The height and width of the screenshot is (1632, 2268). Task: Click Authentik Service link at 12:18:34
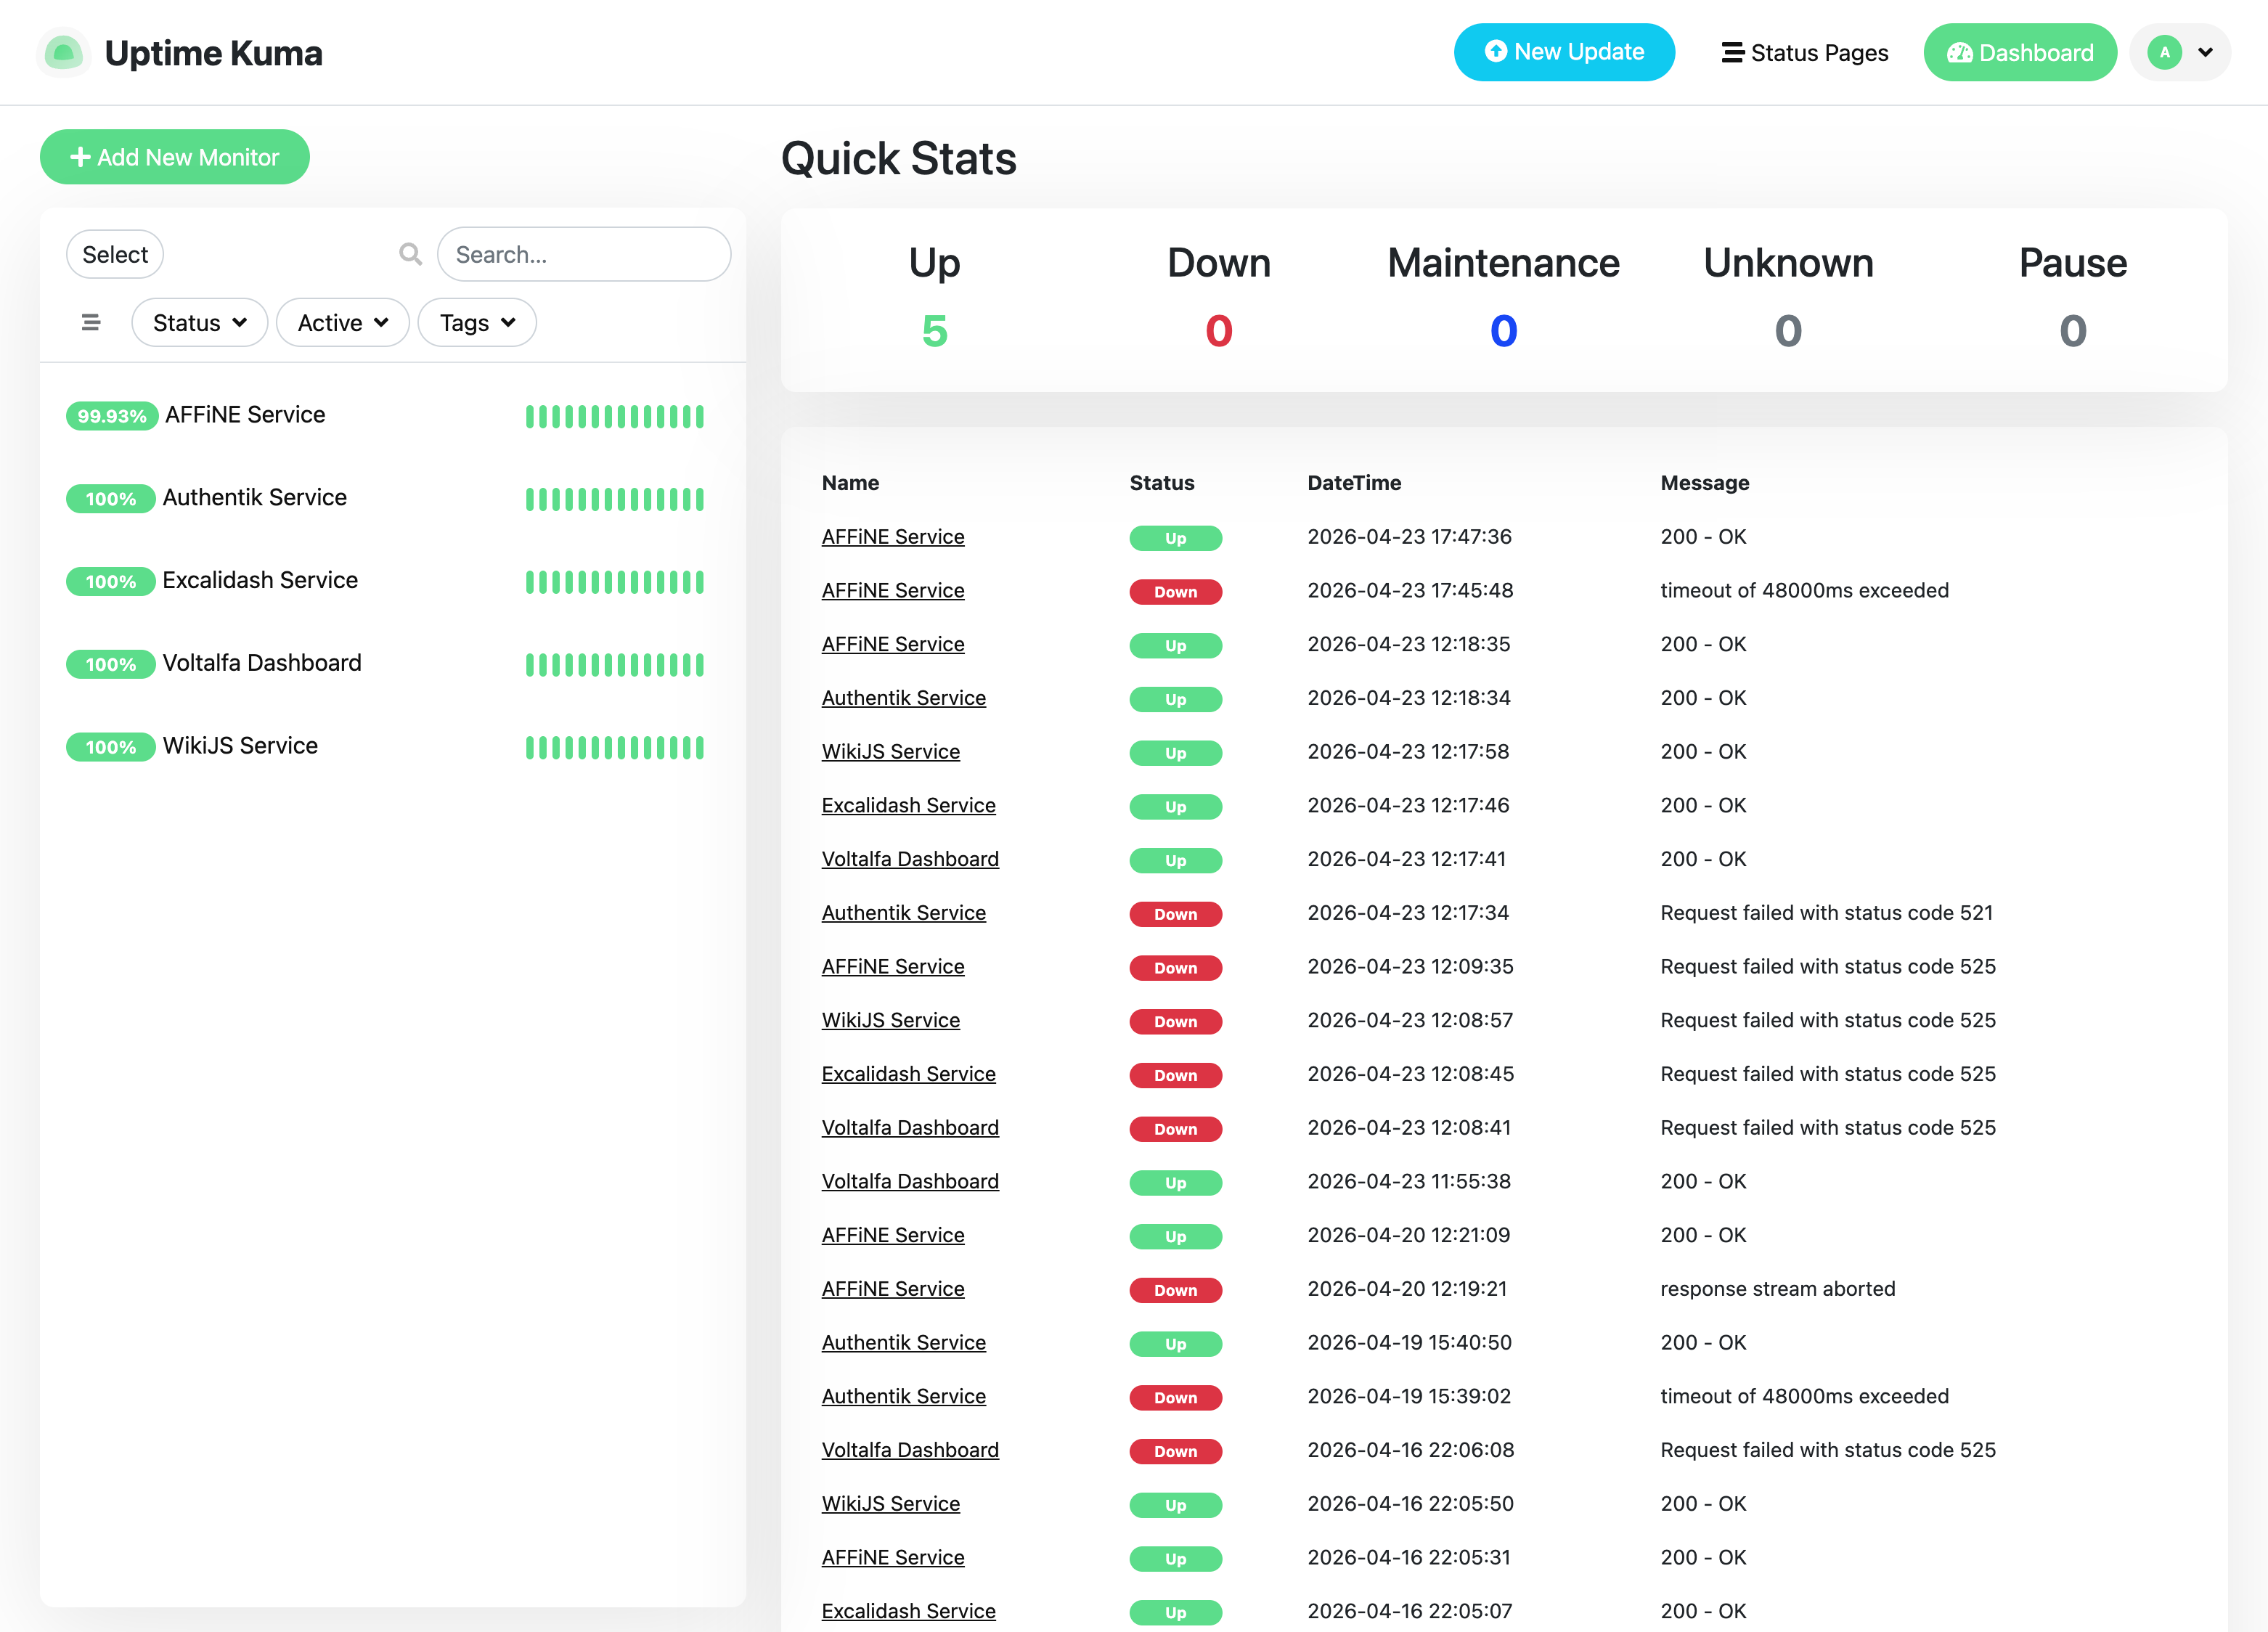click(904, 698)
